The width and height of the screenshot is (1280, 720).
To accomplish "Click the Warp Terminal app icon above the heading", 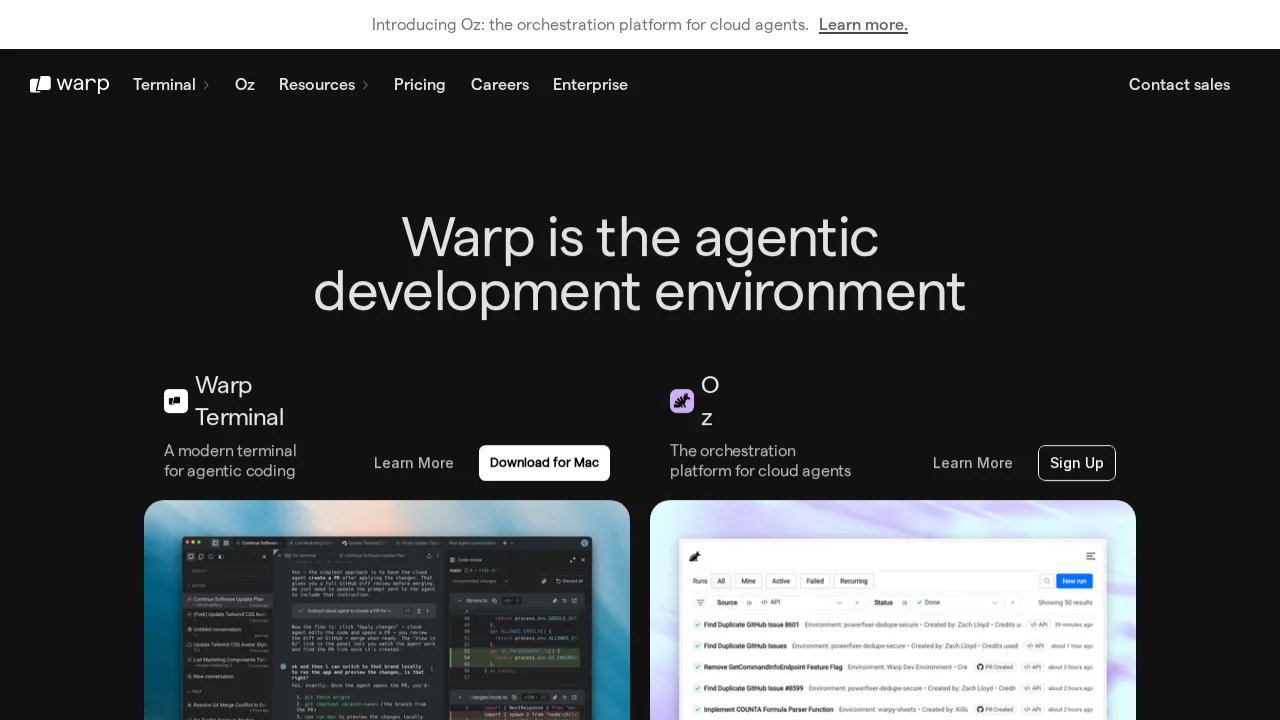I will coord(176,400).
